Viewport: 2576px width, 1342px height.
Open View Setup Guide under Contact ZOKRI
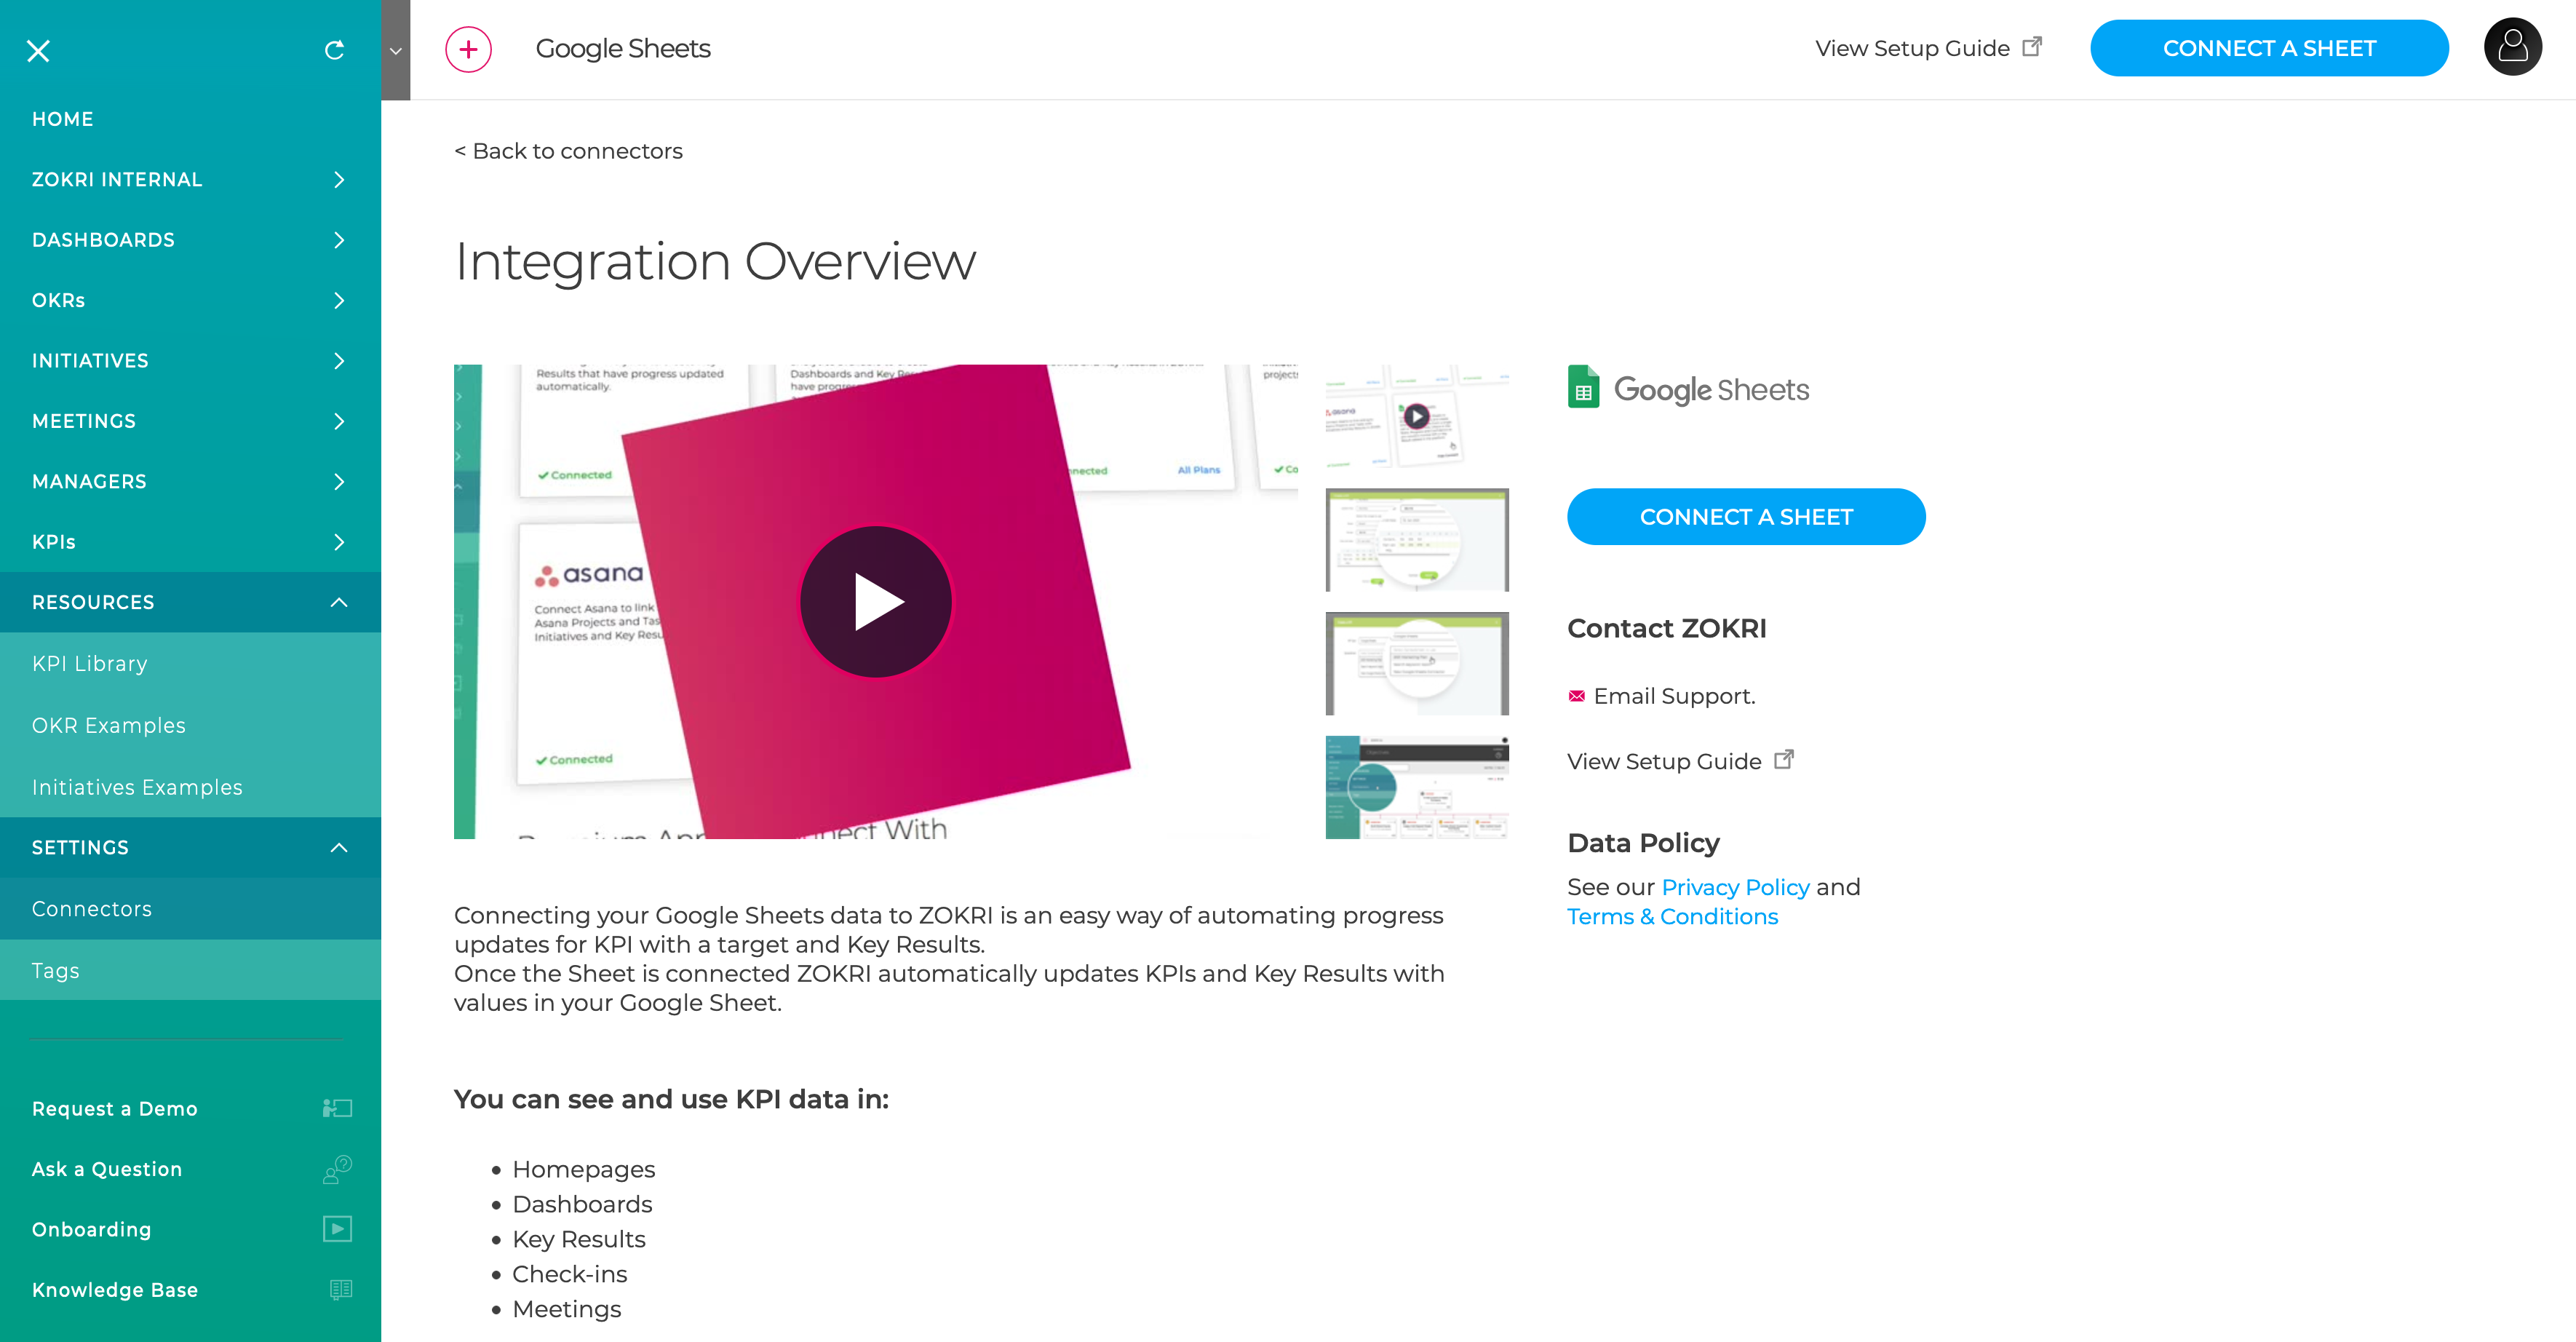point(1664,761)
